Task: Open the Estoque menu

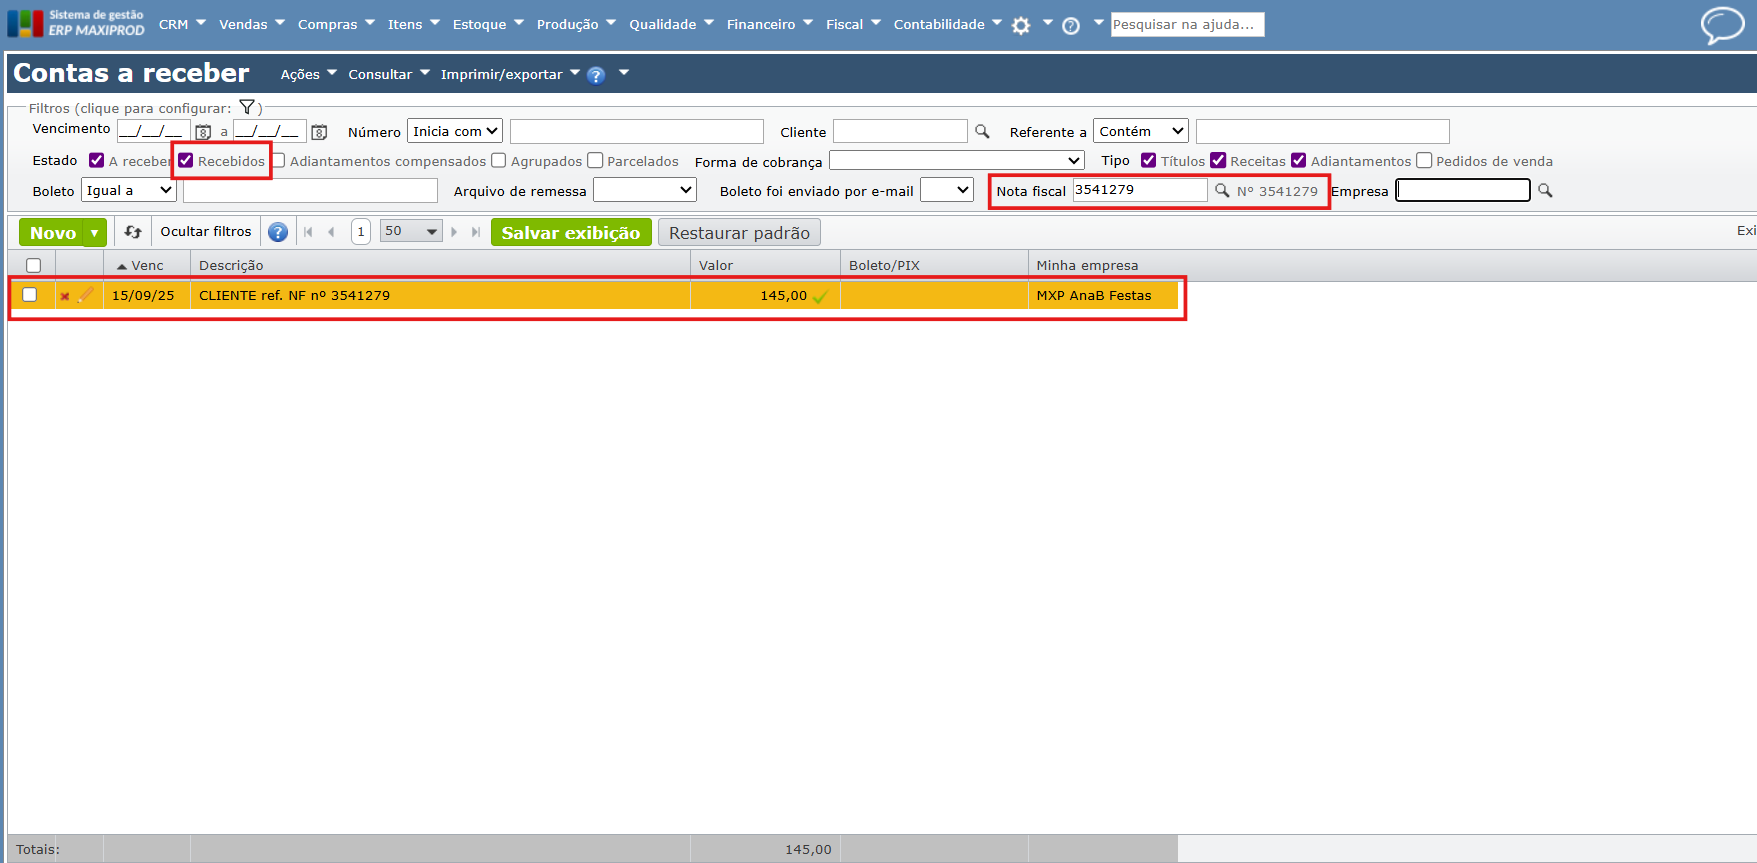Action: click(488, 24)
